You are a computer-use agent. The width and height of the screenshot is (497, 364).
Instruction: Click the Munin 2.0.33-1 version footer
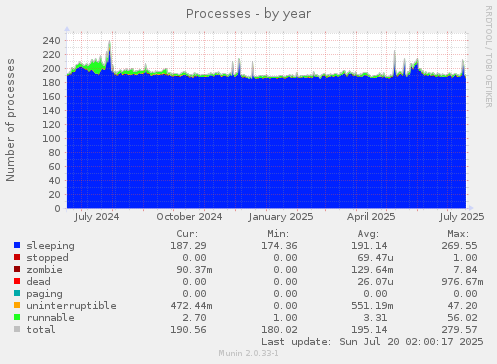point(248,353)
